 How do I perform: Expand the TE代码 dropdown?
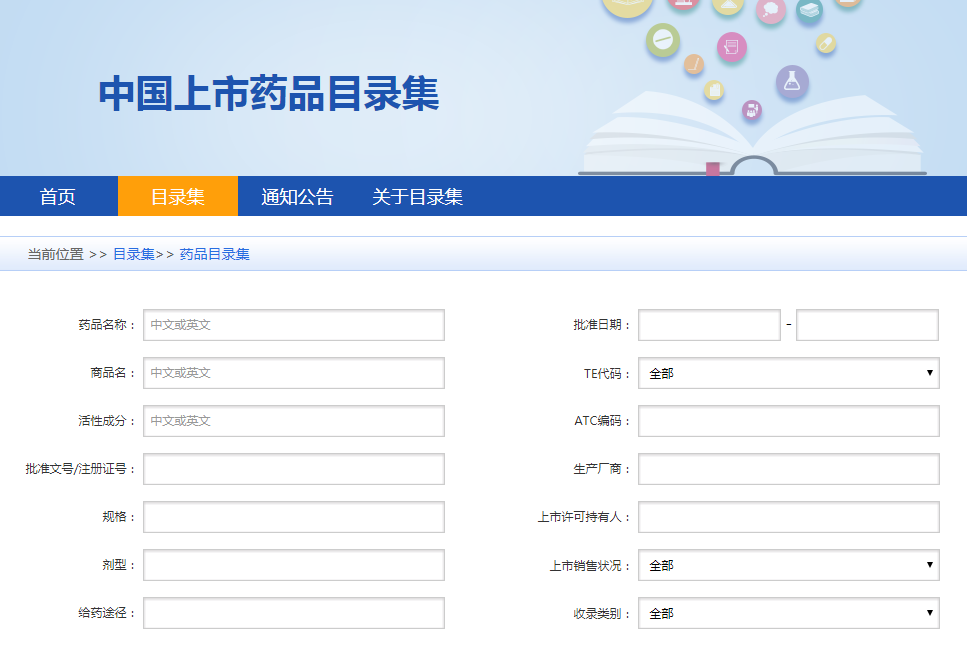(x=789, y=373)
